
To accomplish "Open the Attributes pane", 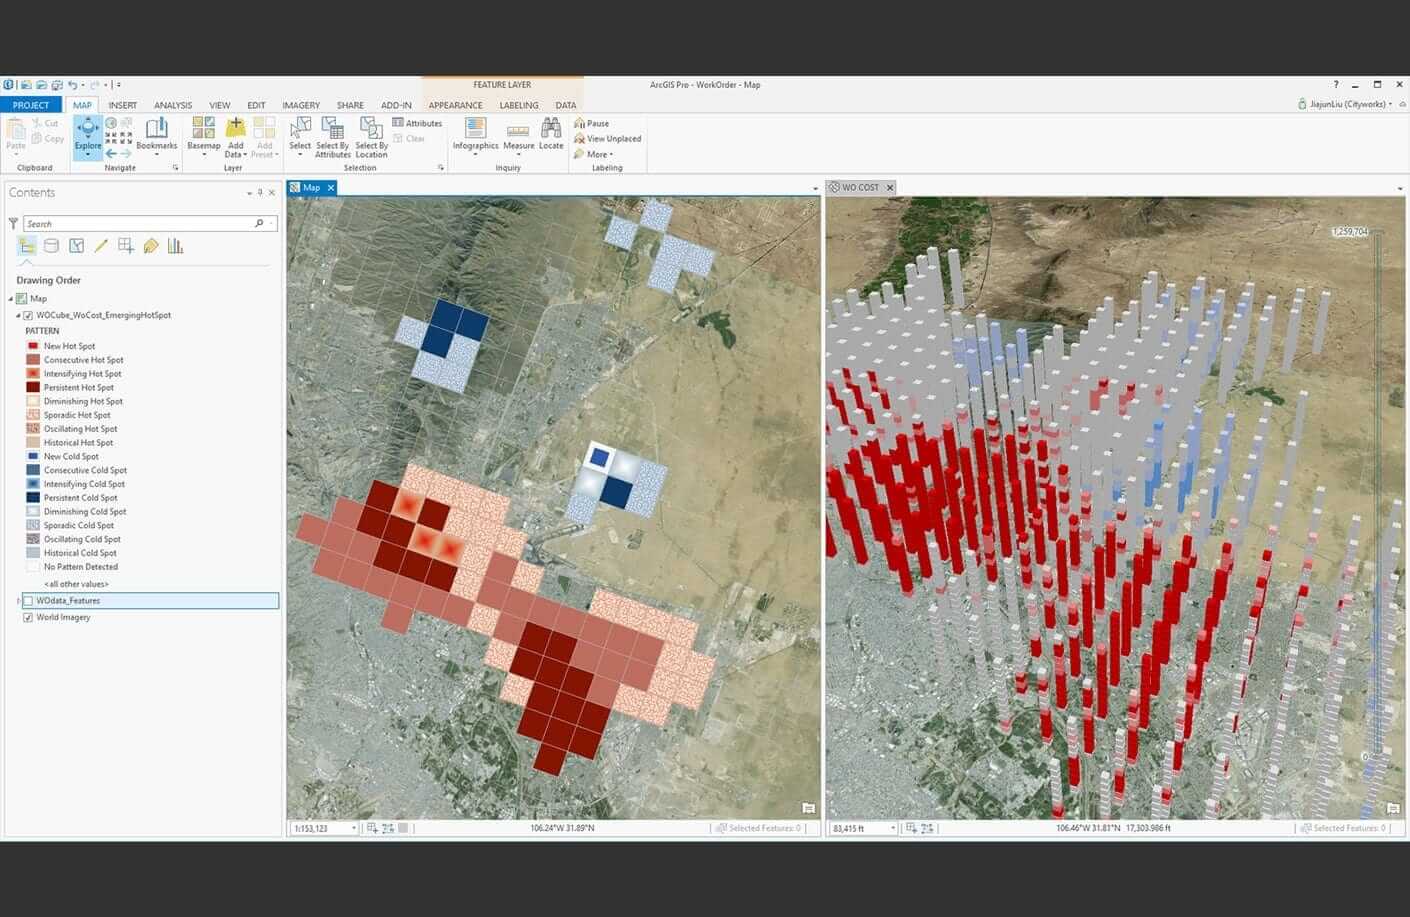I will coord(417,123).
